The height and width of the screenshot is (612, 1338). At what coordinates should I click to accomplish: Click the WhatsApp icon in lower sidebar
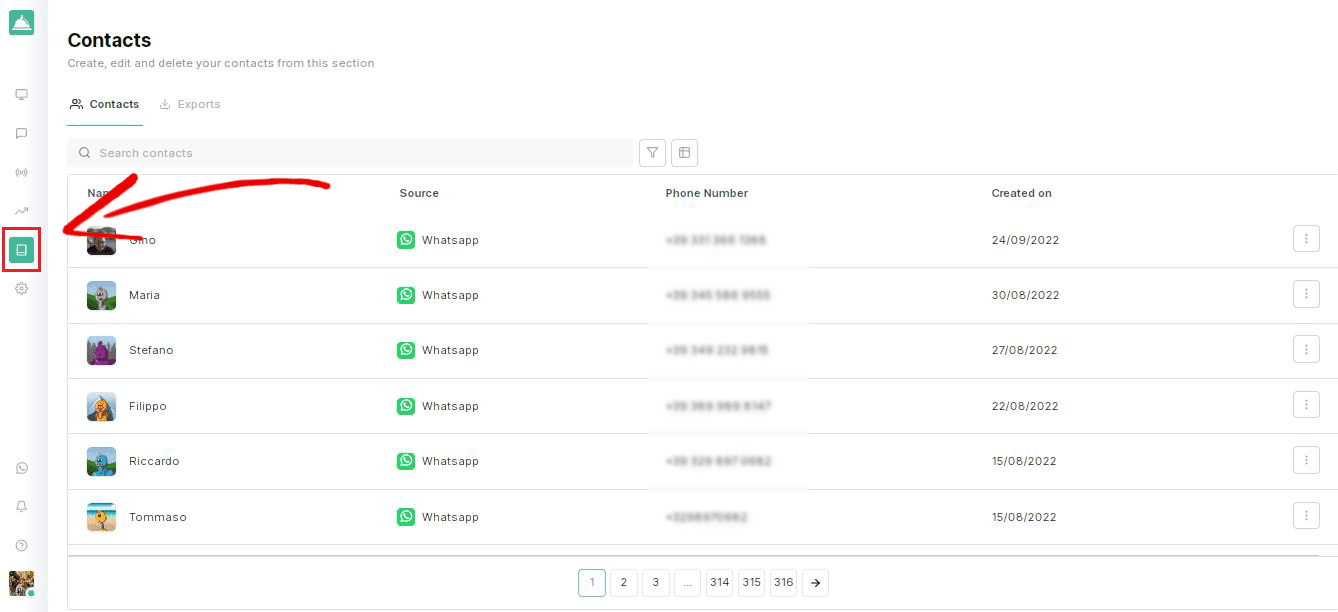[x=21, y=468]
